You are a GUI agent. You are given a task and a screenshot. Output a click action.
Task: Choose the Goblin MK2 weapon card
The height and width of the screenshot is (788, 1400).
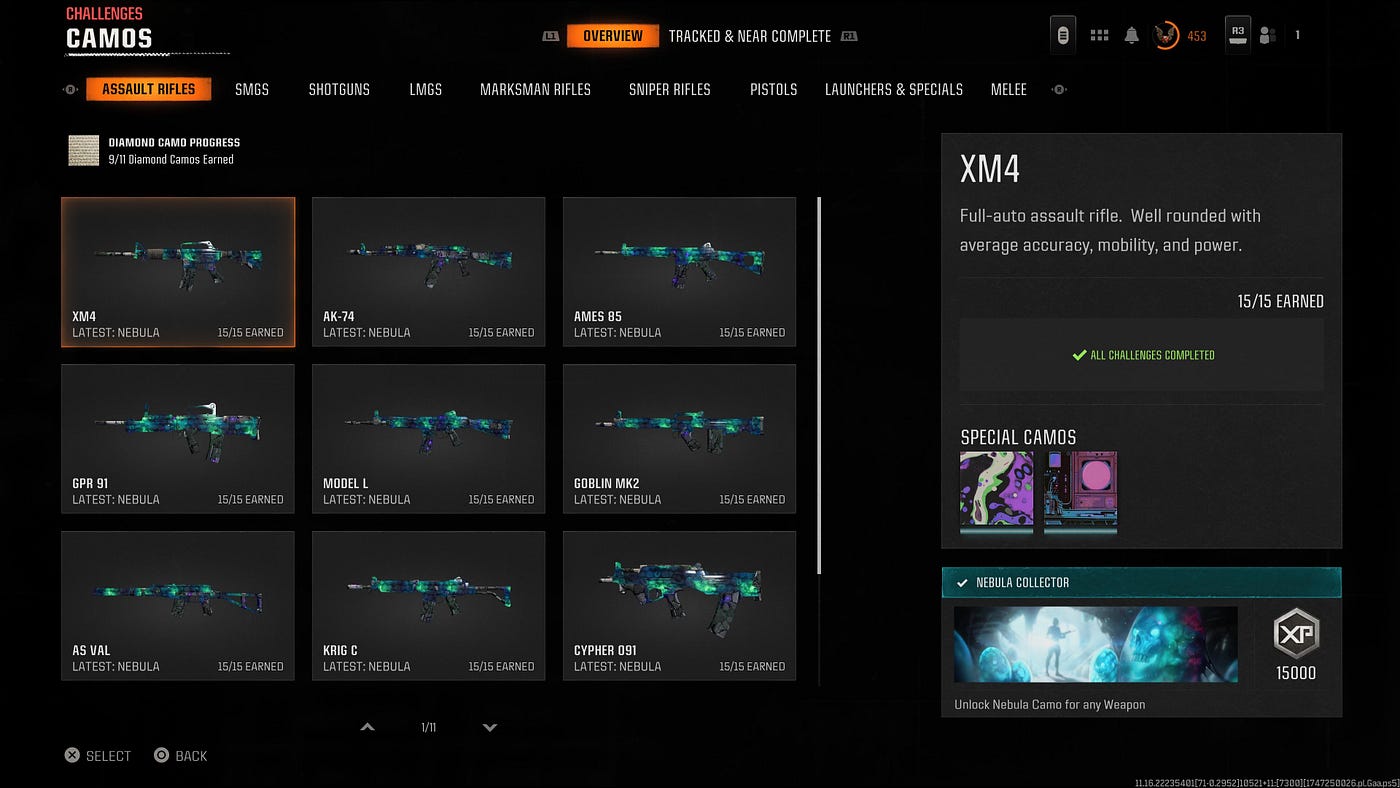point(680,439)
